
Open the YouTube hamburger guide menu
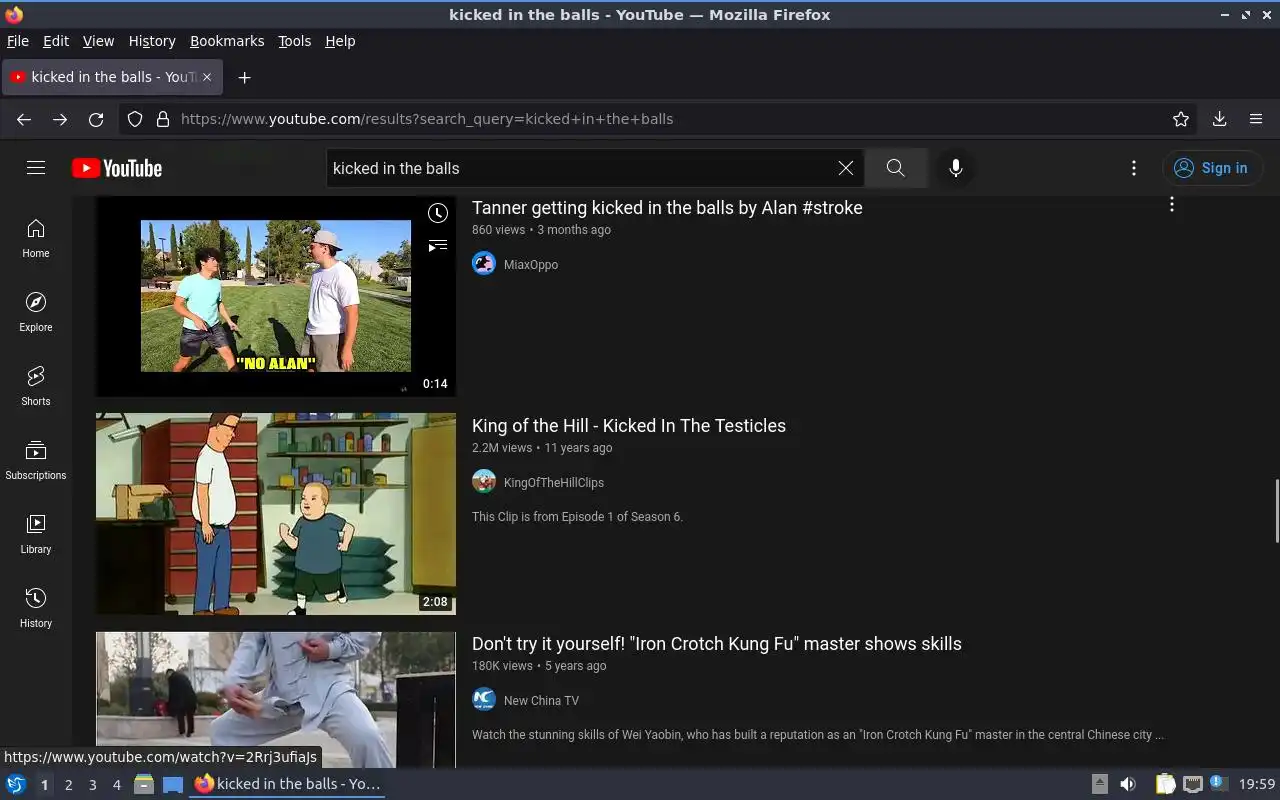[36, 168]
